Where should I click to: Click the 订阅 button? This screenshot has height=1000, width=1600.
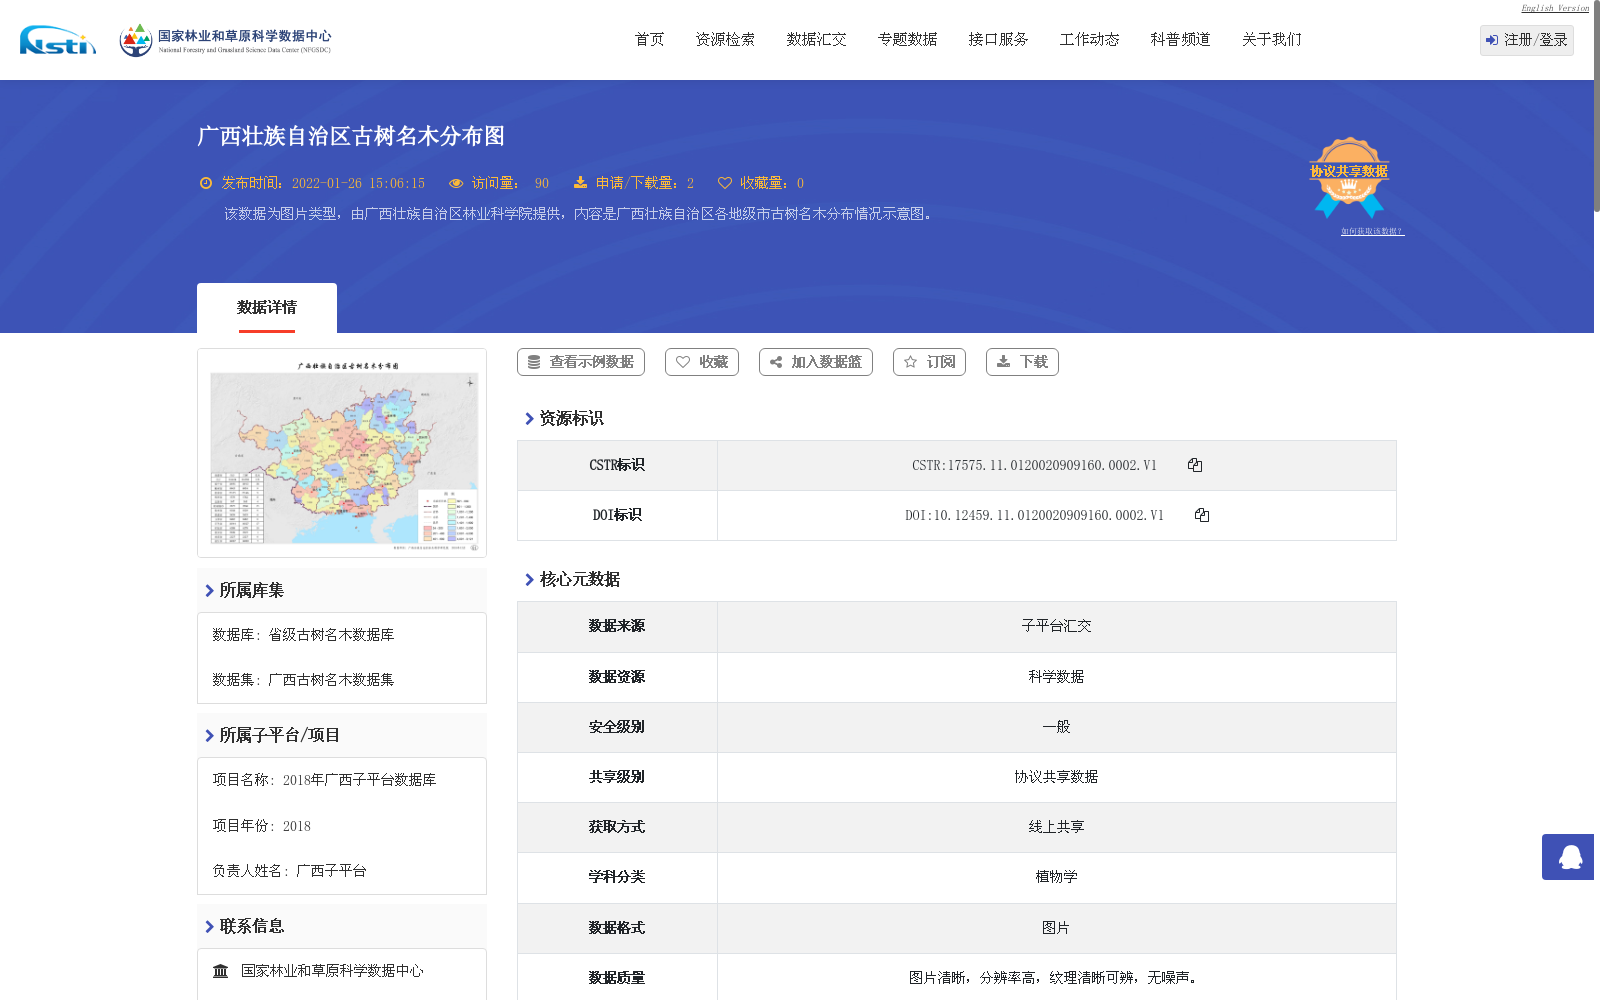click(x=929, y=362)
